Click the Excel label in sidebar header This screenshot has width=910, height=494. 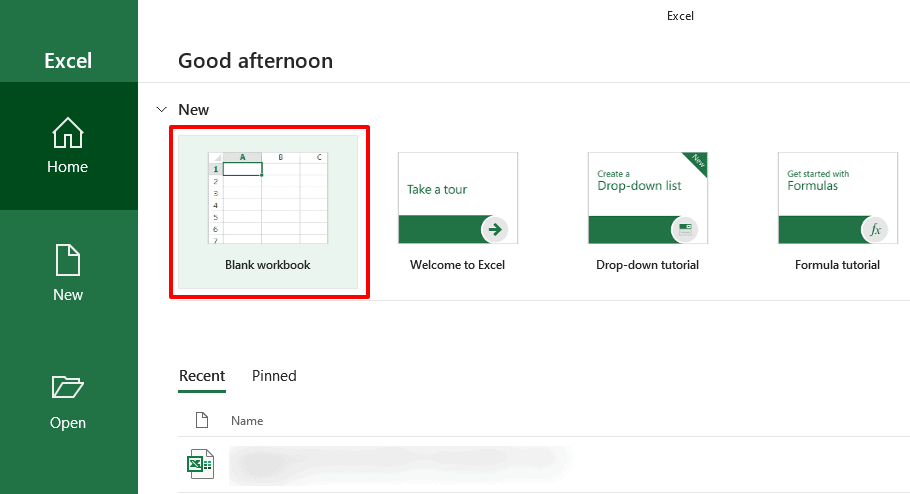(68, 61)
